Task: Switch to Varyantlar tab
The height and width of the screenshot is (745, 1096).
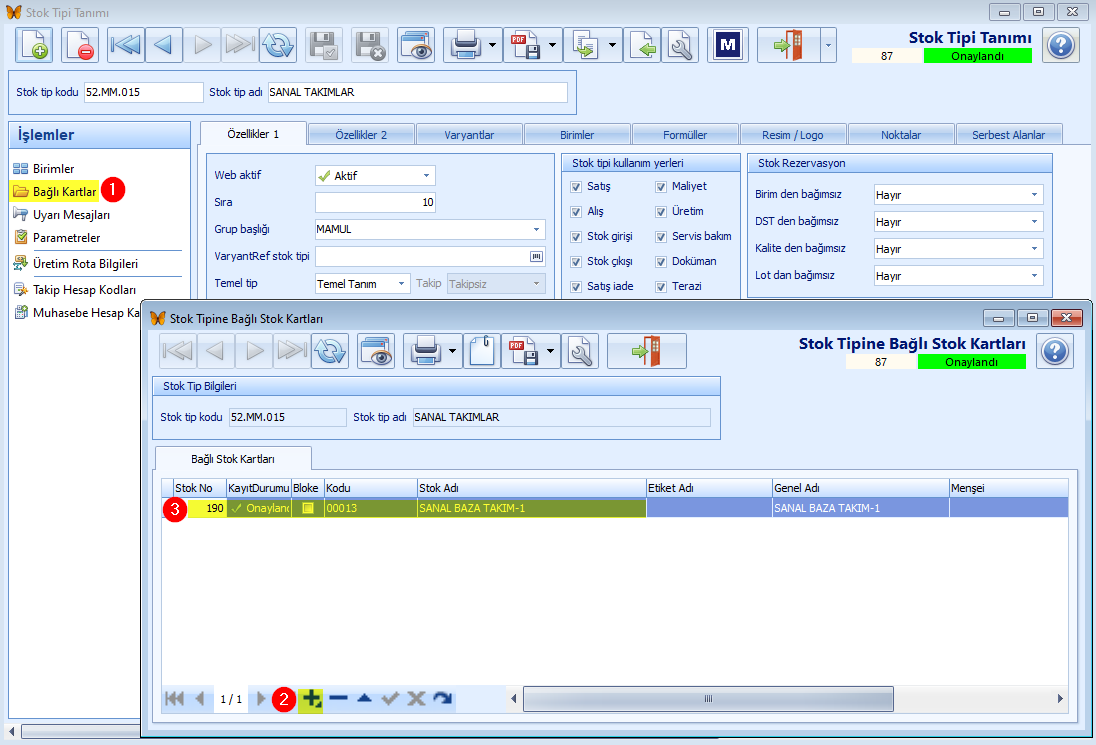Action: click(x=469, y=135)
